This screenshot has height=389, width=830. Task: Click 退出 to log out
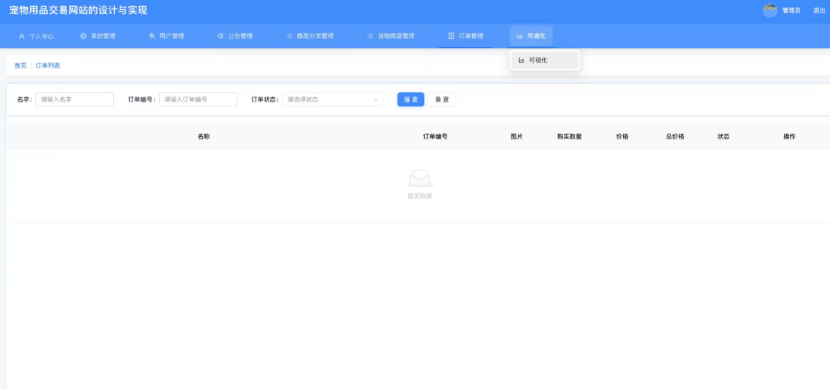tap(819, 11)
